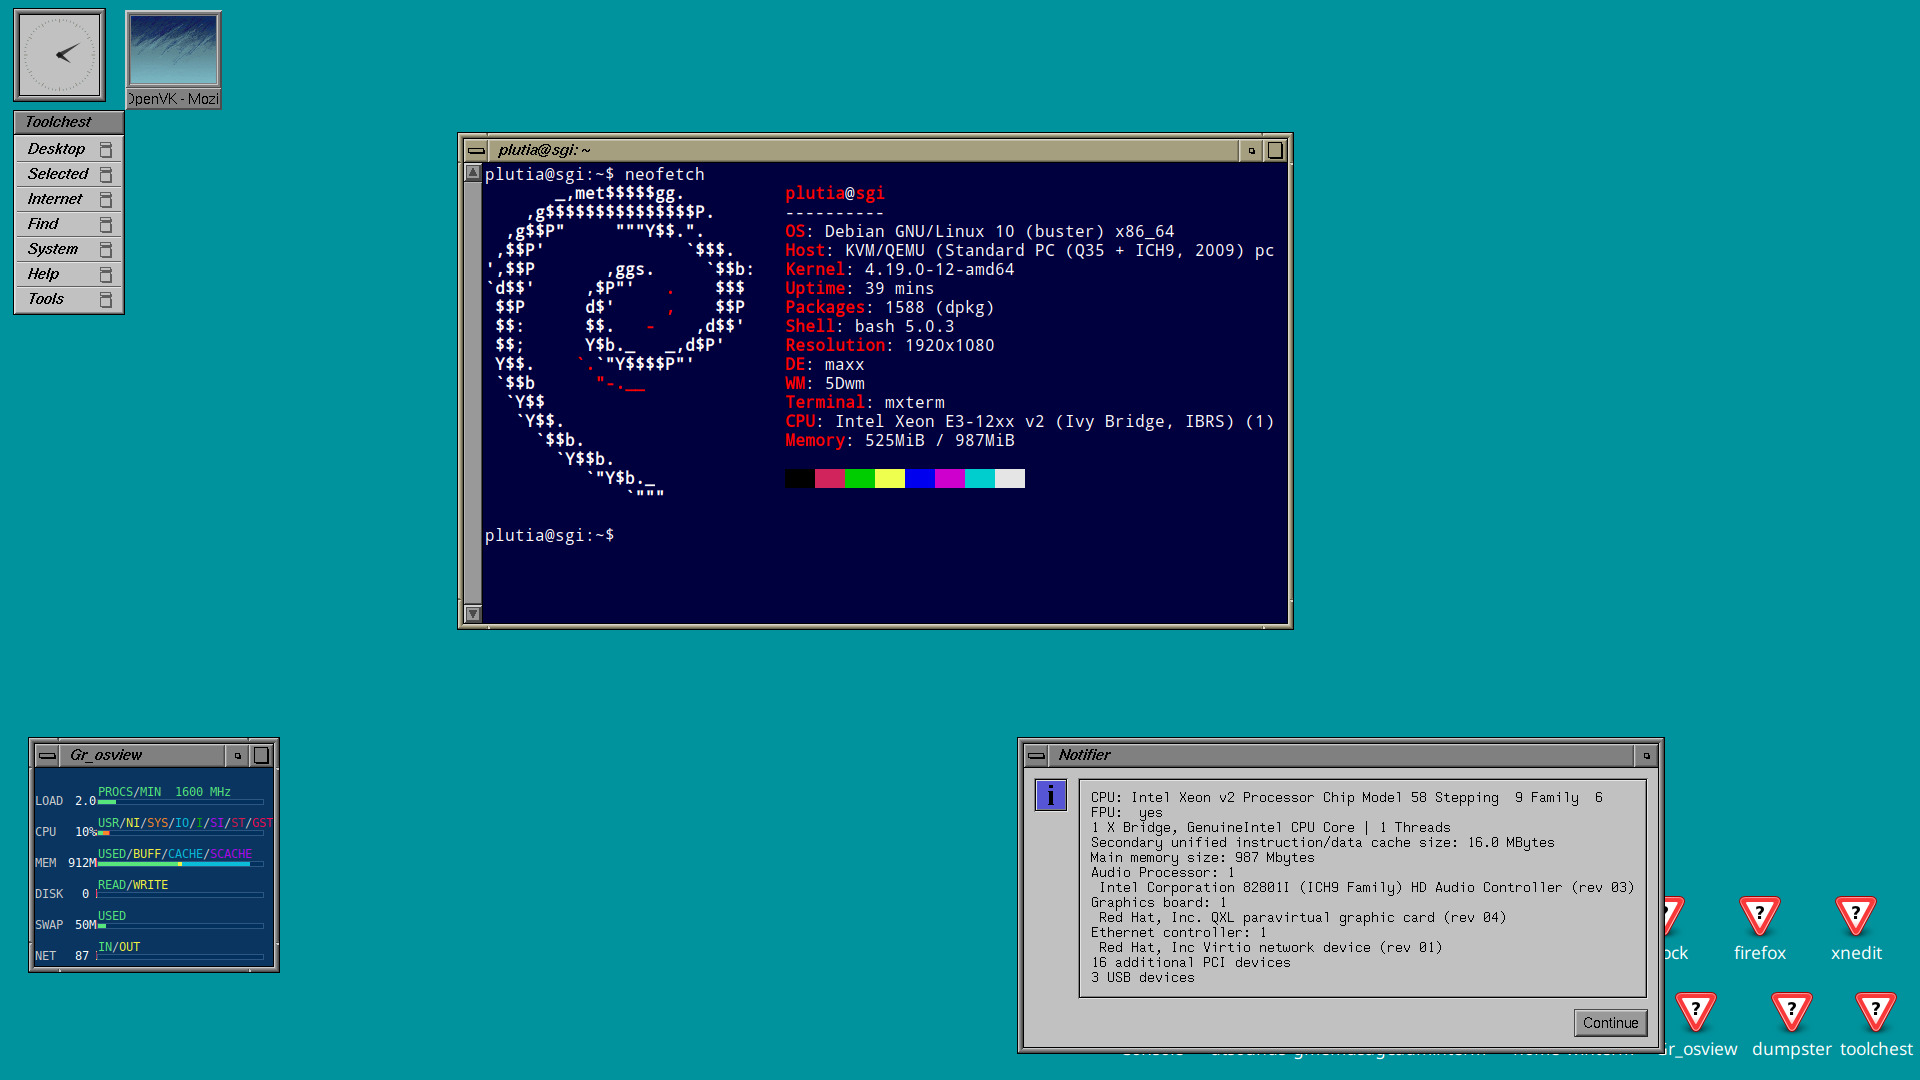Click the terminal scrollbar down arrow
The height and width of the screenshot is (1080, 1920).
[473, 613]
